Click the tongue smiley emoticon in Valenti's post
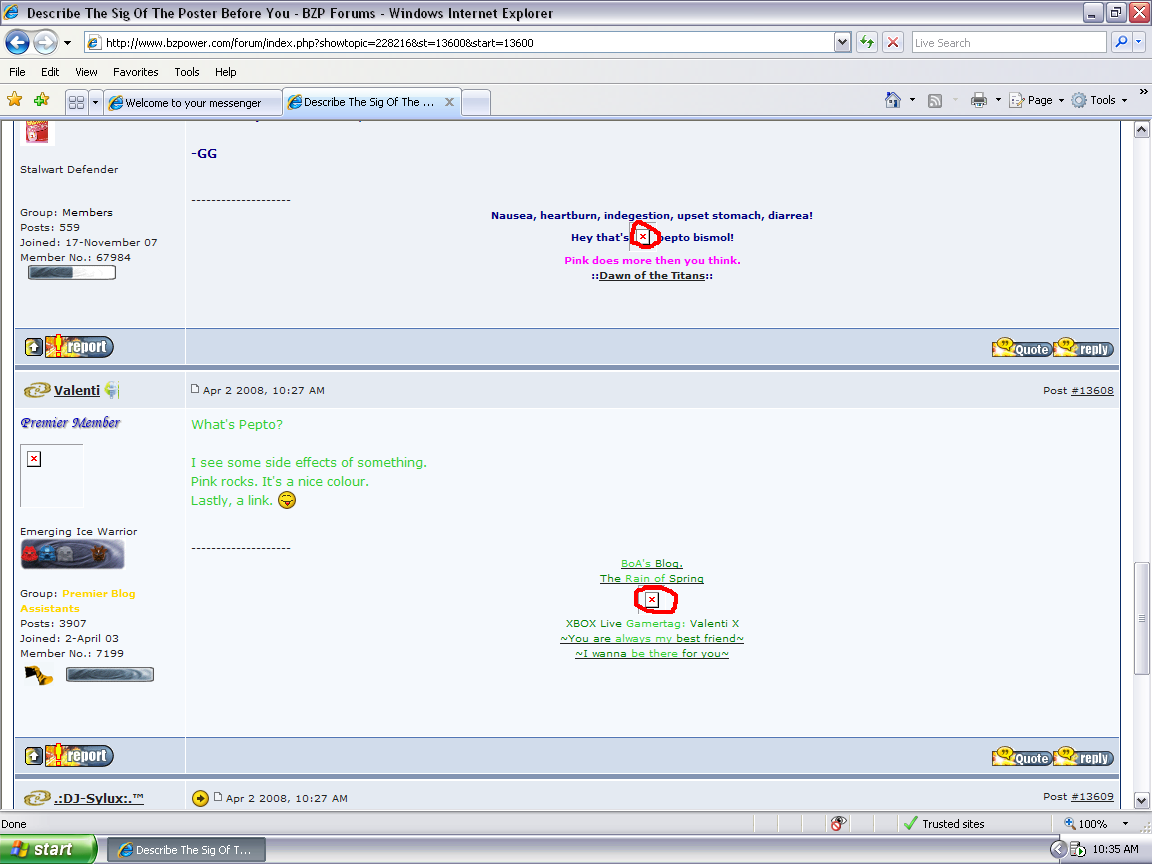The height and width of the screenshot is (864, 1152). point(287,500)
